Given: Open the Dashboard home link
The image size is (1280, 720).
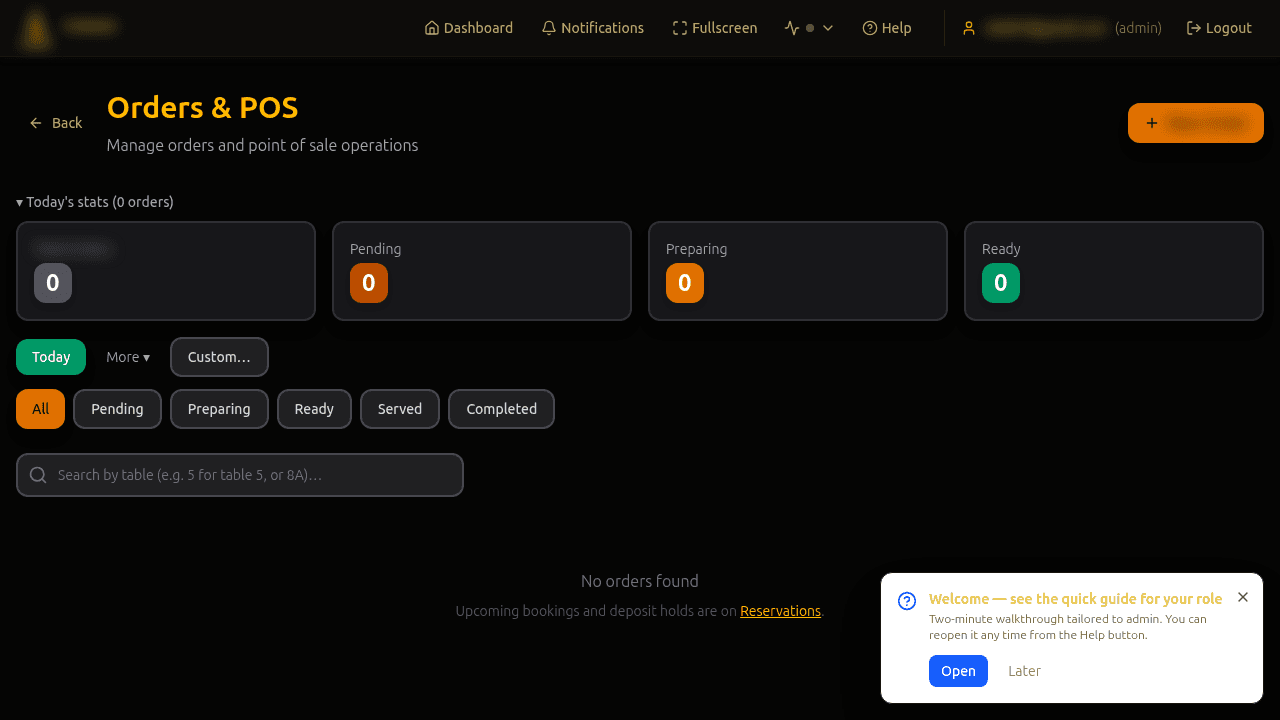Looking at the screenshot, I should (469, 28).
